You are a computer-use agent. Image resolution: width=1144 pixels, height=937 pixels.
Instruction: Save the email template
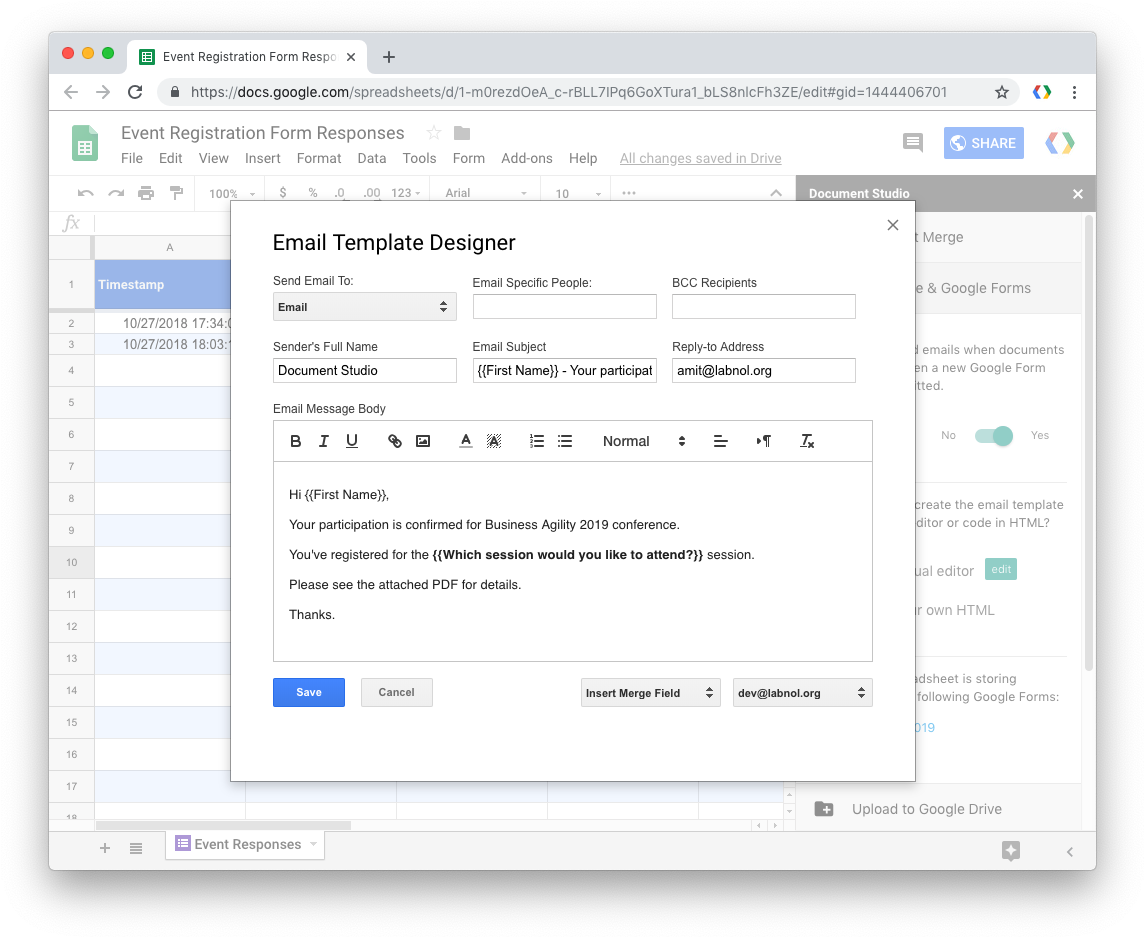308,692
